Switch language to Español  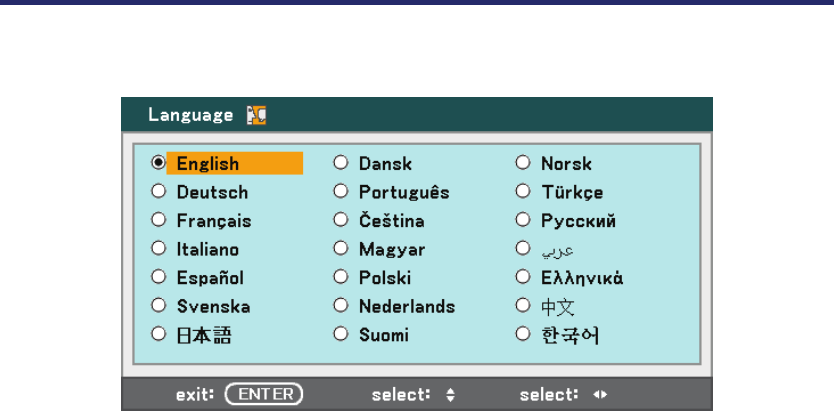[x=158, y=278]
